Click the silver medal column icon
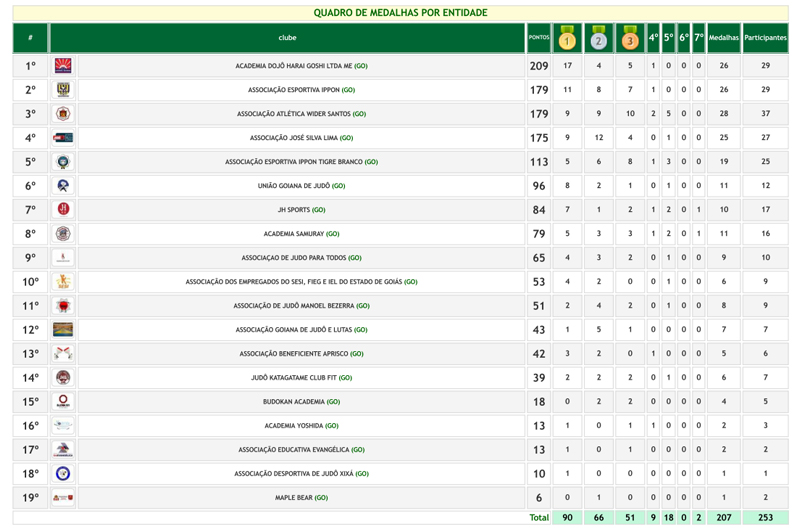The image size is (800, 528). click(x=598, y=38)
